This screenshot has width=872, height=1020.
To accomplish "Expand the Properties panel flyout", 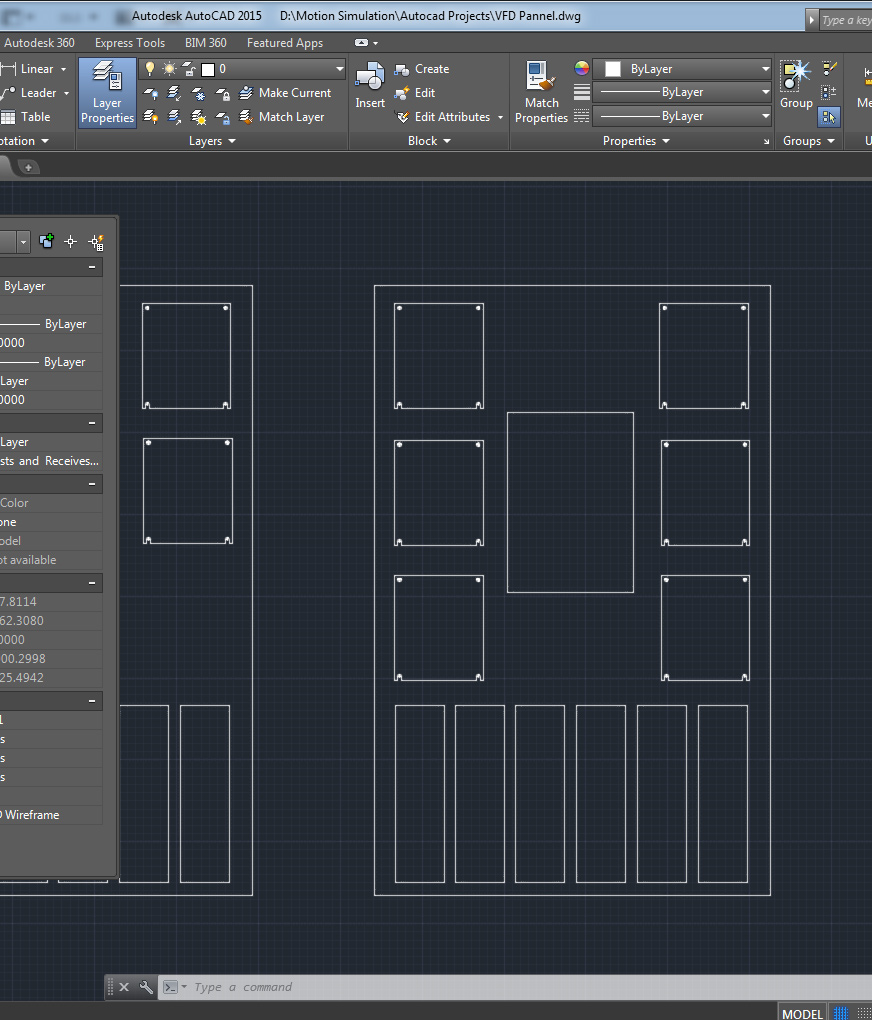I will coord(636,141).
